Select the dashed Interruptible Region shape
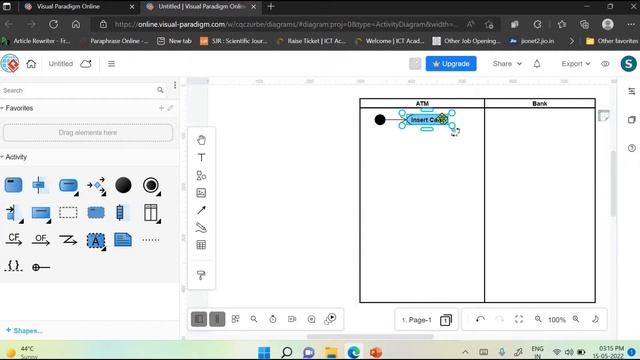Viewport: 640px width, 360px height. [x=68, y=213]
